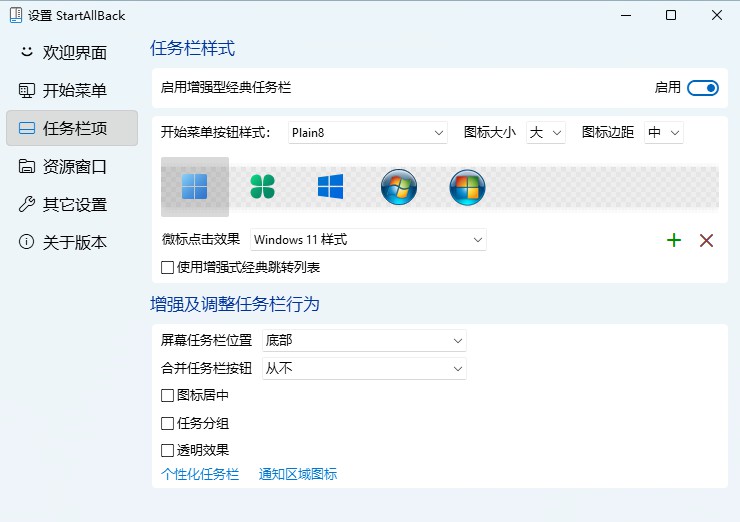740x522 pixels.
Task: Expand the 合并任务栏按钮 combo box
Action: [x=364, y=369]
